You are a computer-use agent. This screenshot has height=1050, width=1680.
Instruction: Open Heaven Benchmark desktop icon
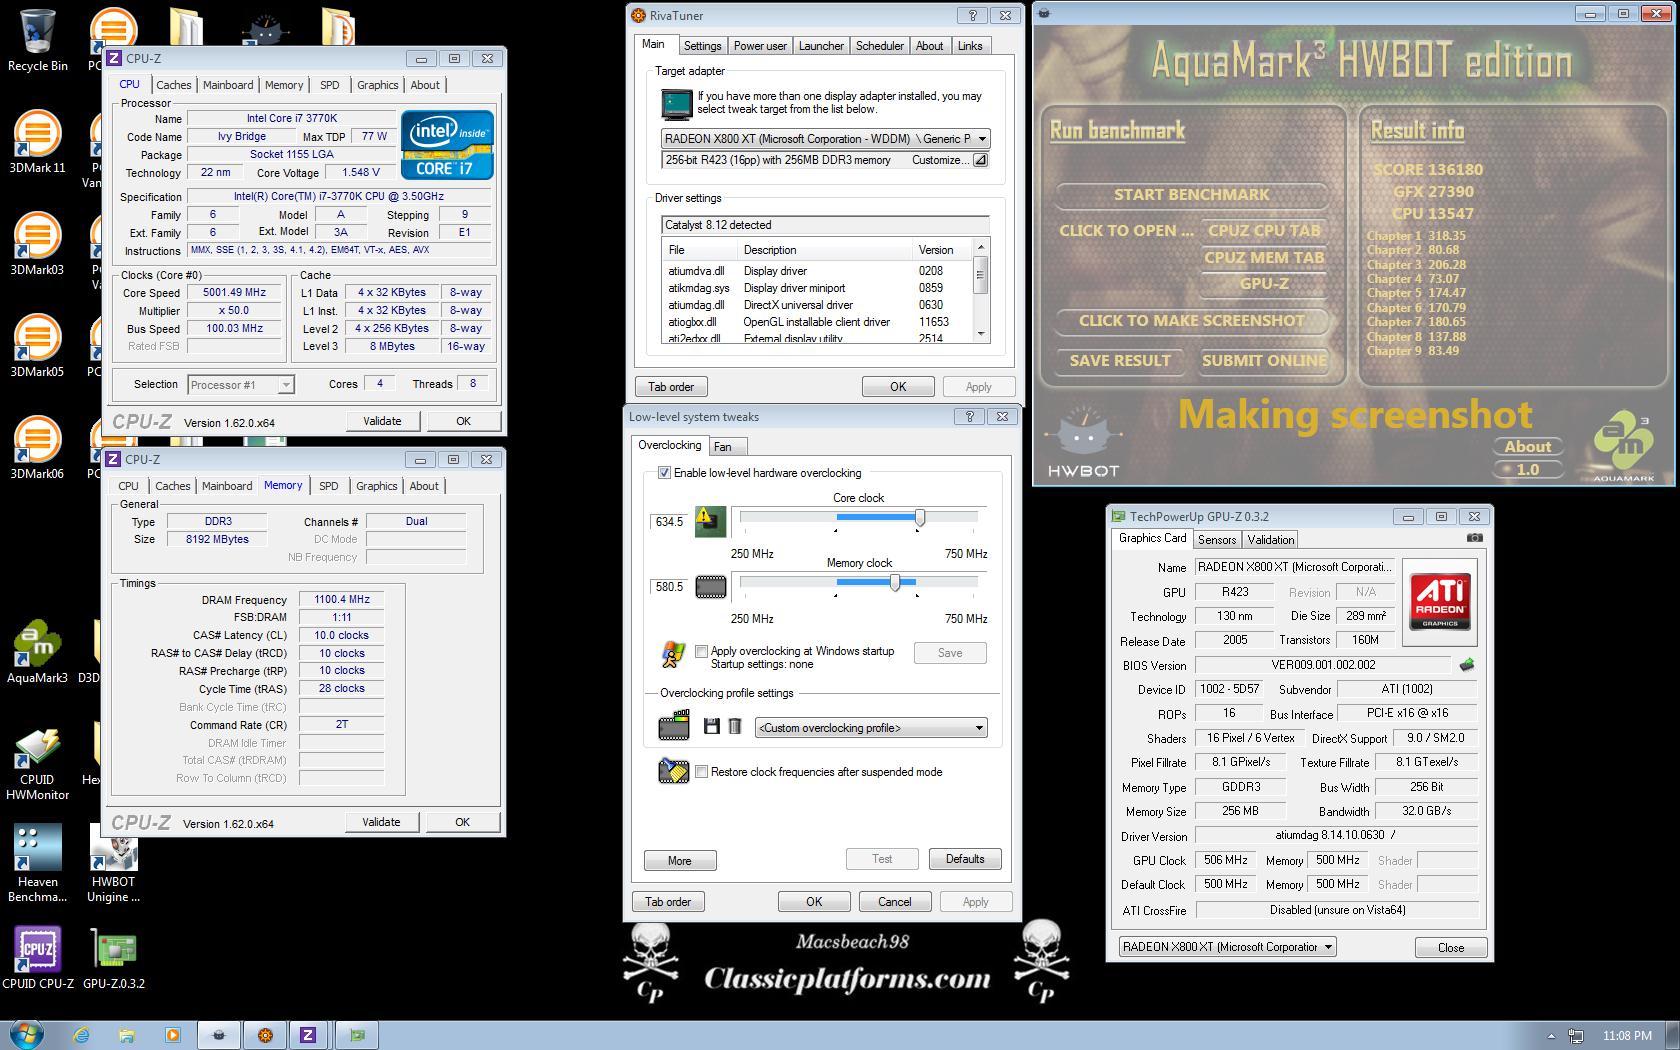pyautogui.click(x=37, y=864)
